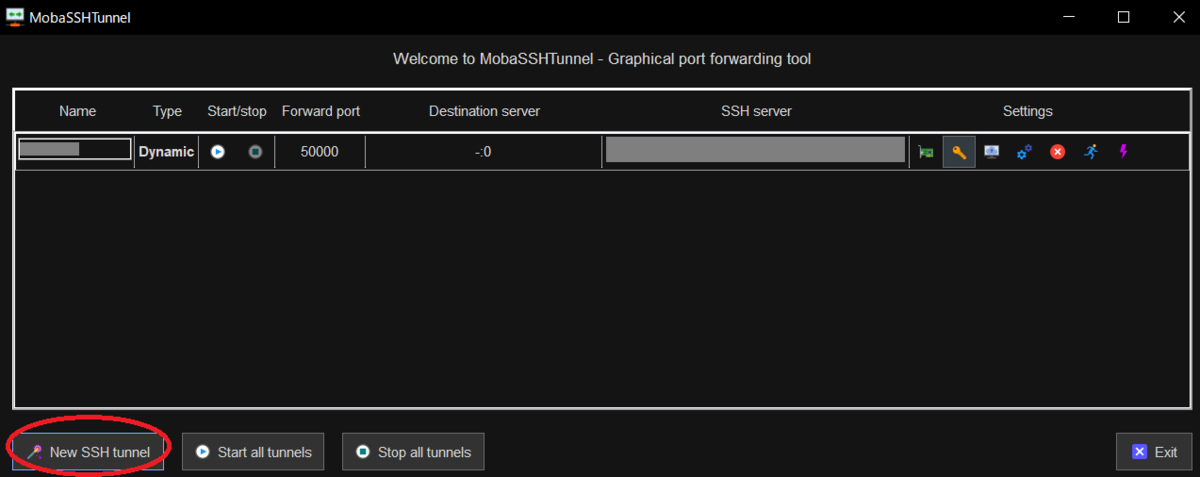Maximize the MobaSSHTunnel window
Image resolution: width=1200 pixels, height=477 pixels.
pyautogui.click(x=1123, y=17)
